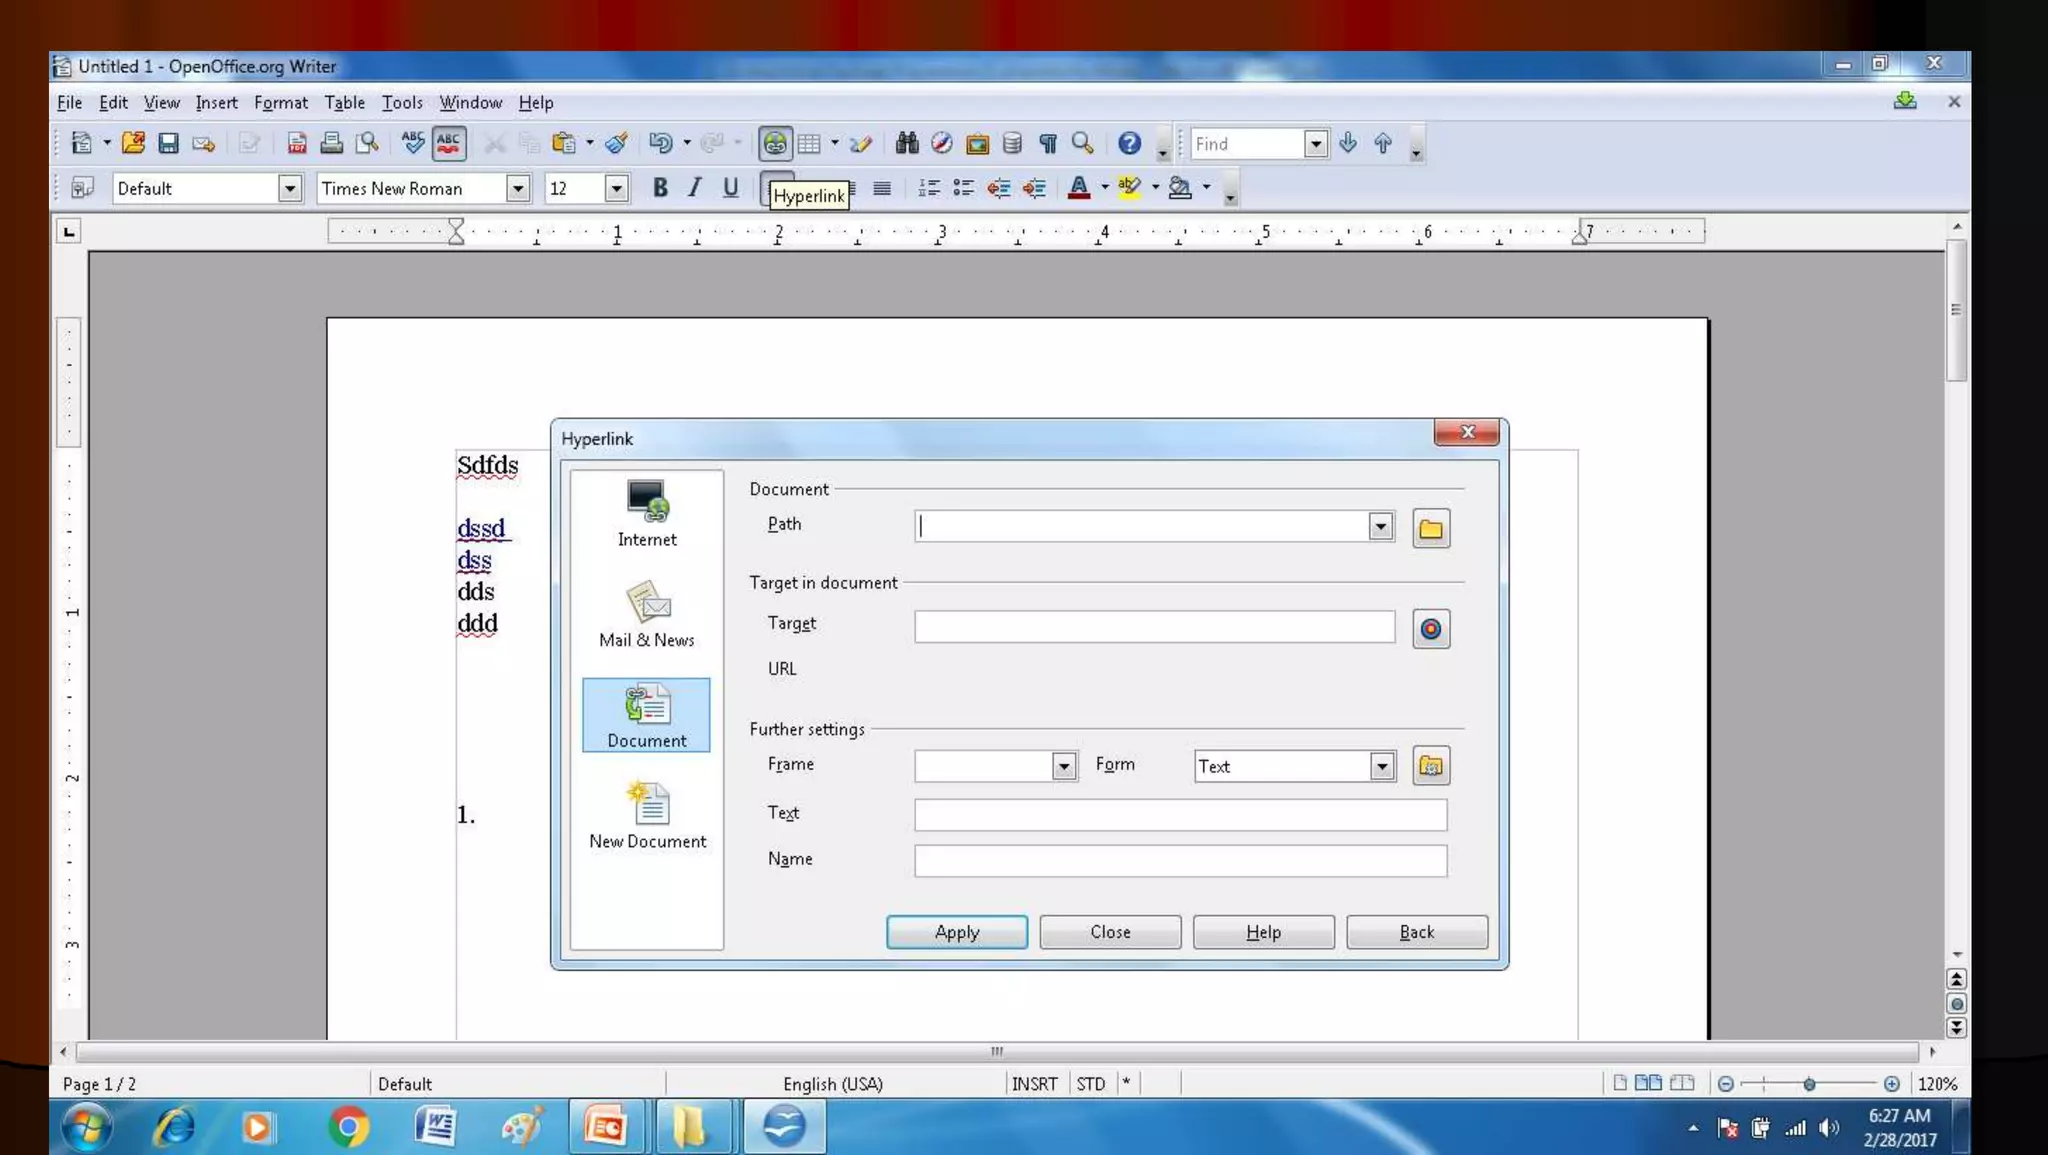This screenshot has width=2048, height=1155.
Task: Click the zoom slider handle
Action: click(x=1808, y=1084)
